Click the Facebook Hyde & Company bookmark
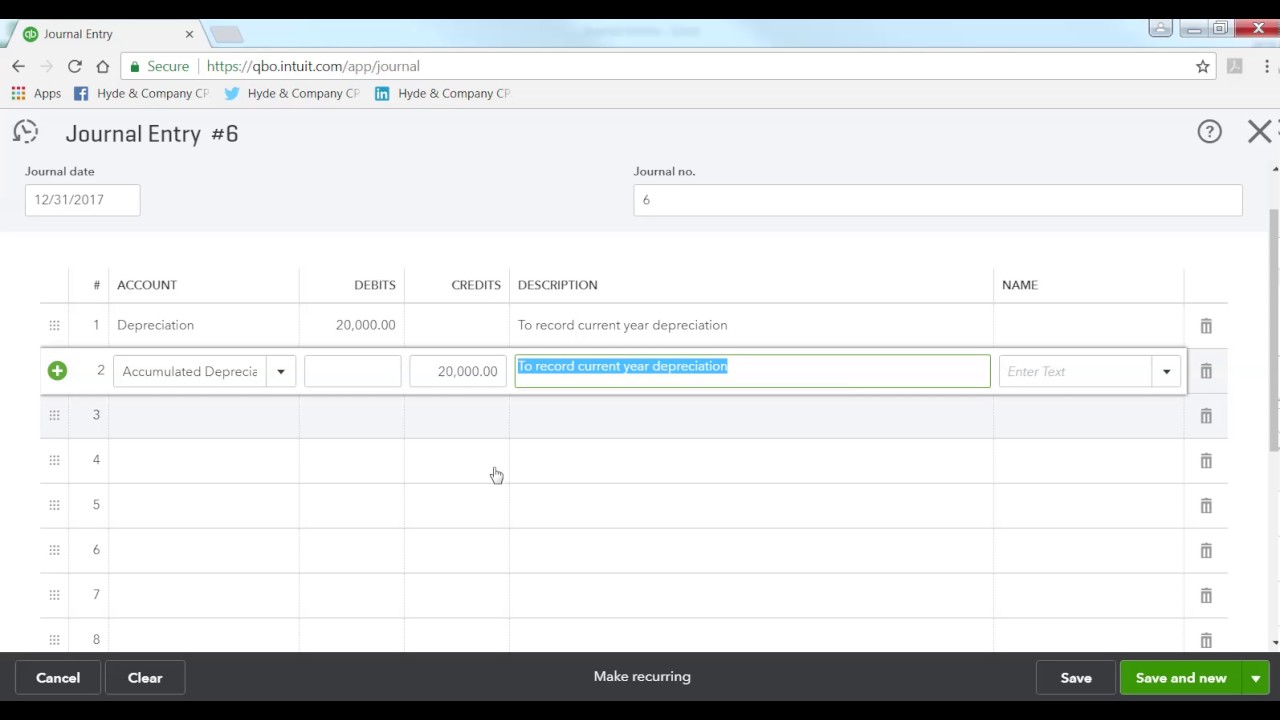Screen dimensions: 1280x720 coord(141,93)
